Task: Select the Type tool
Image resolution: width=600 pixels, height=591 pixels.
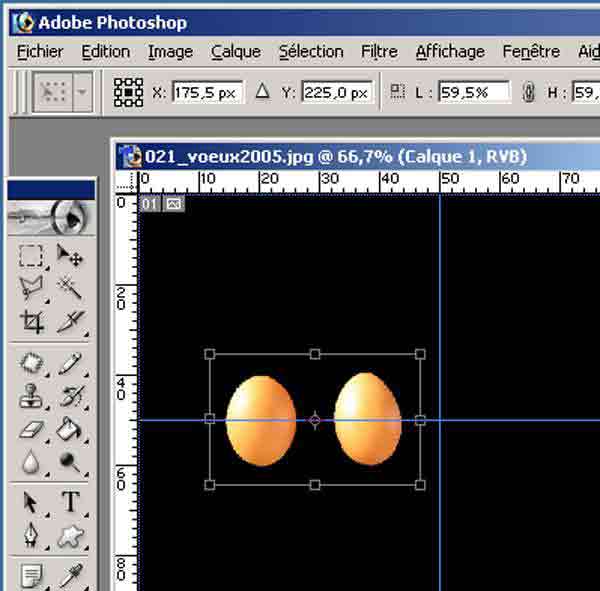Action: [x=71, y=501]
